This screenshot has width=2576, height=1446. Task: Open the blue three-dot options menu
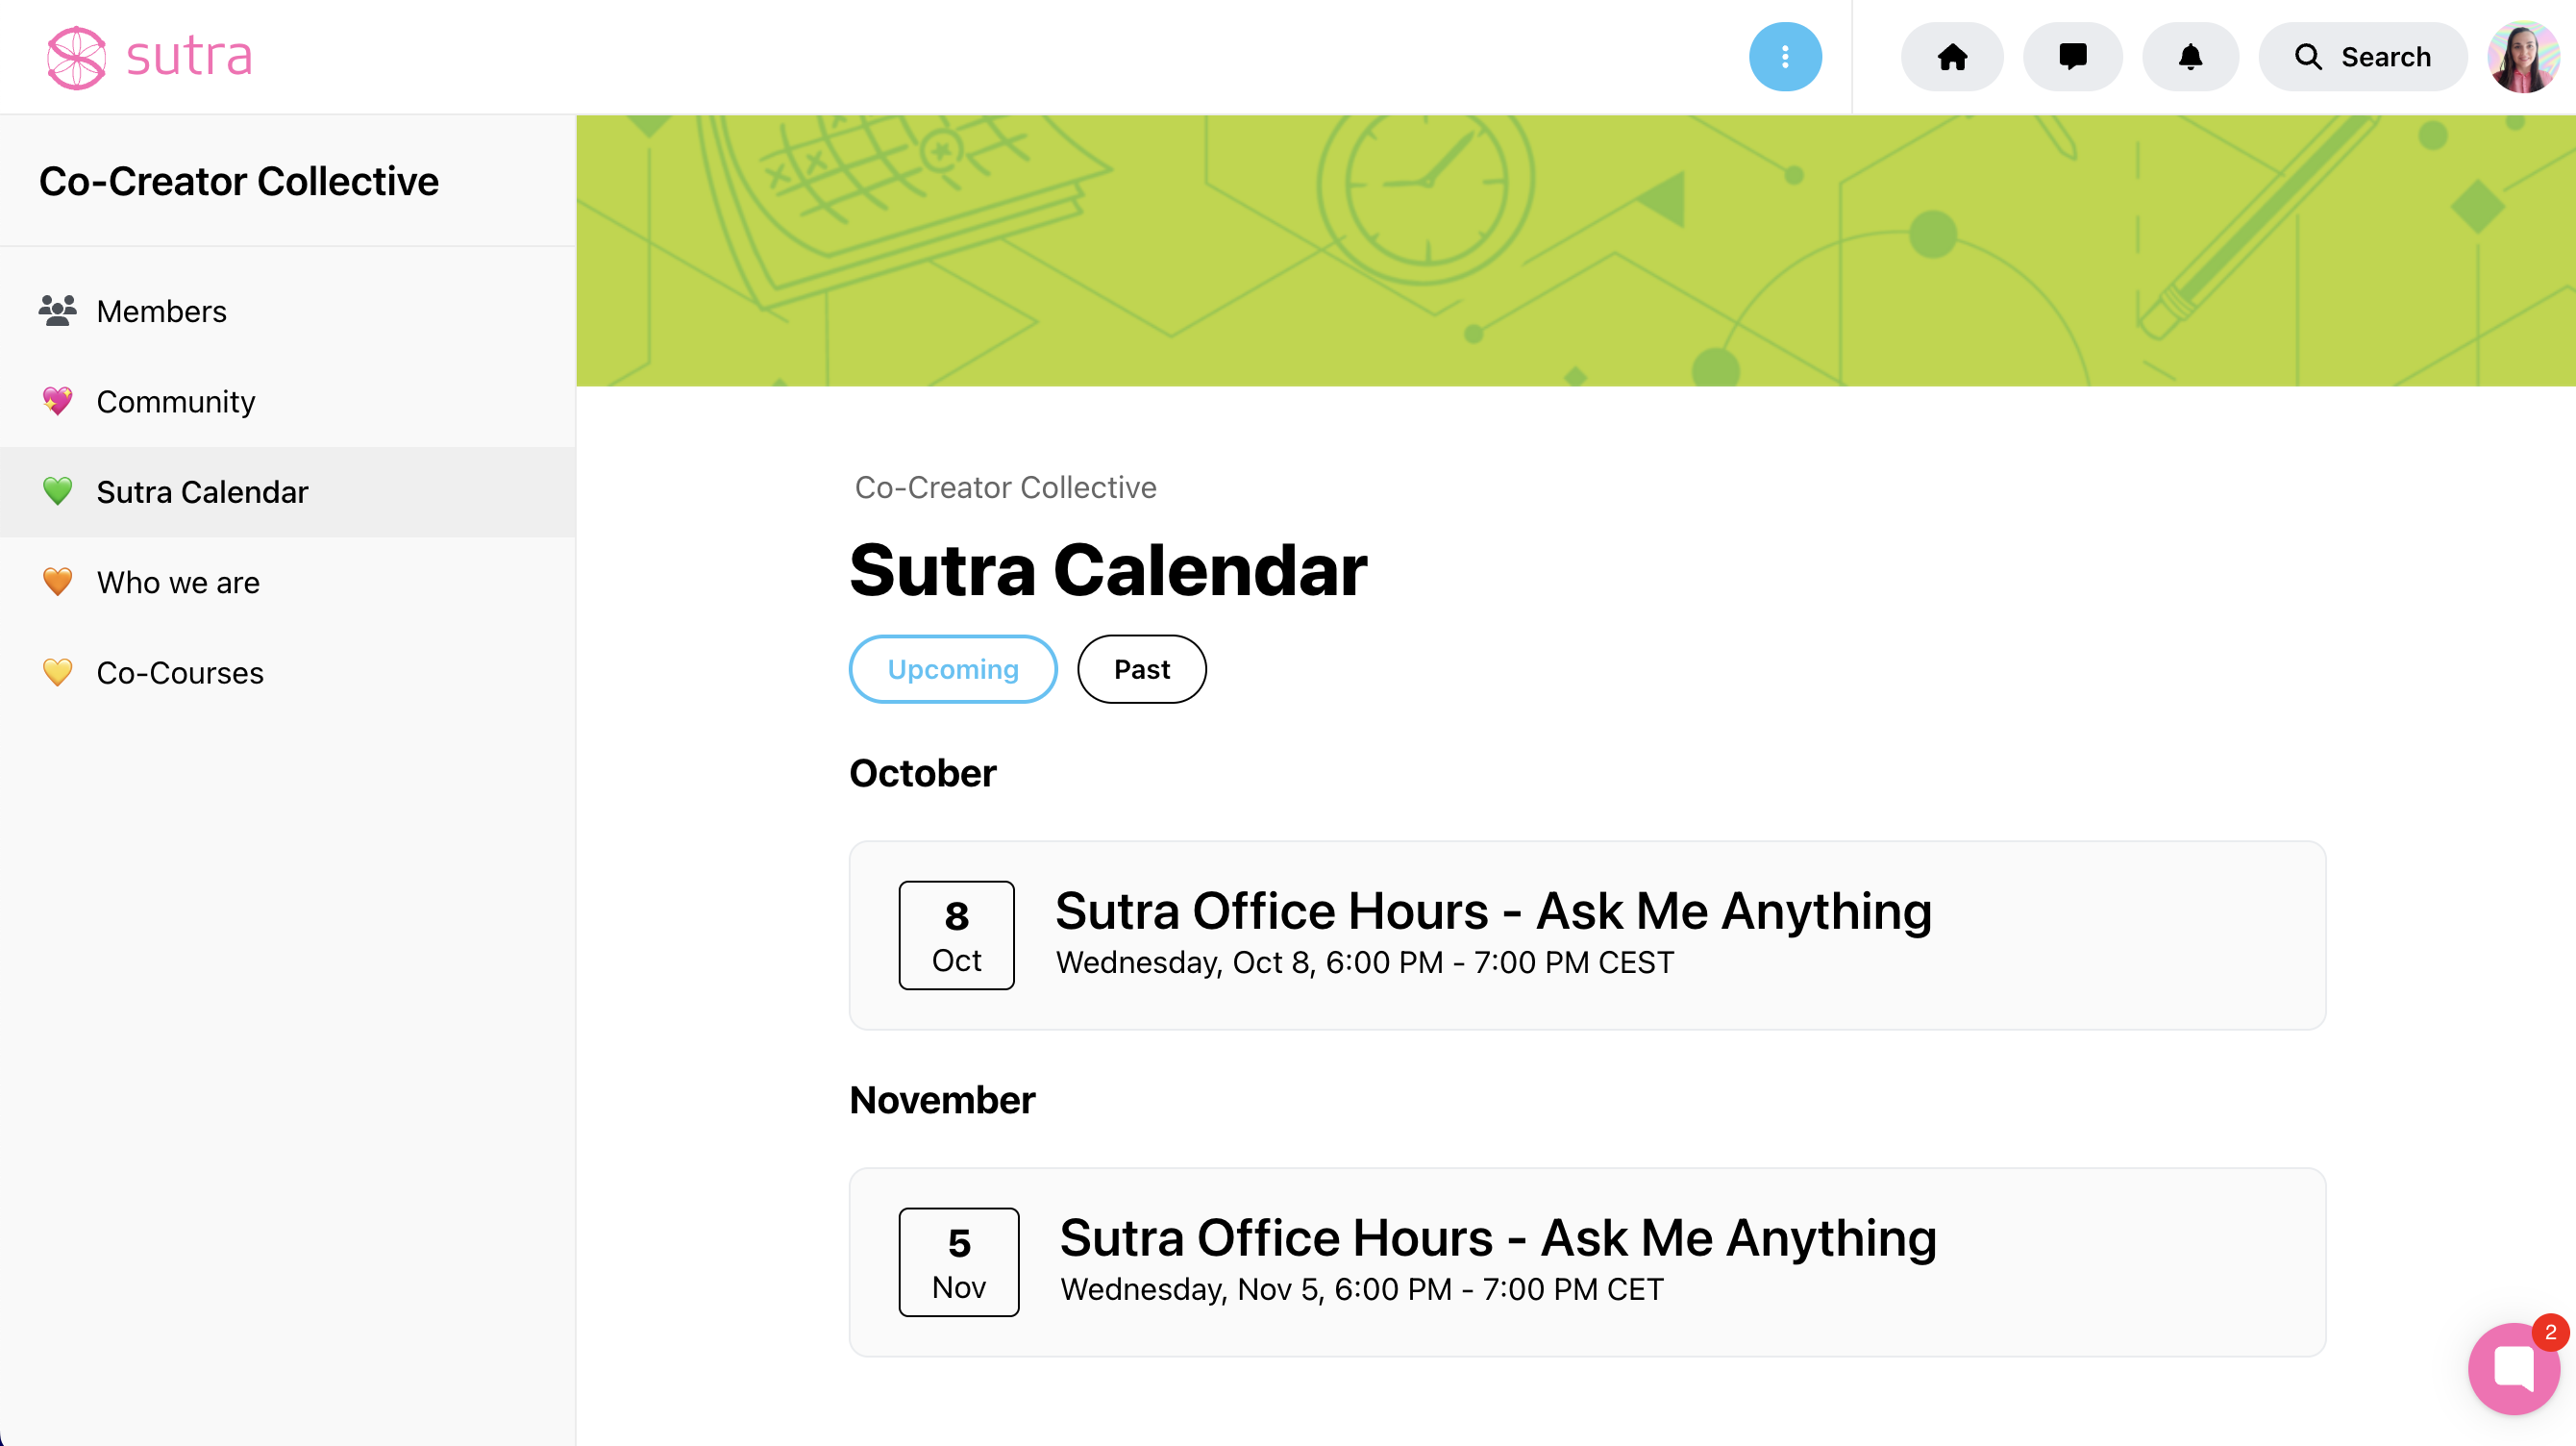coord(1784,57)
